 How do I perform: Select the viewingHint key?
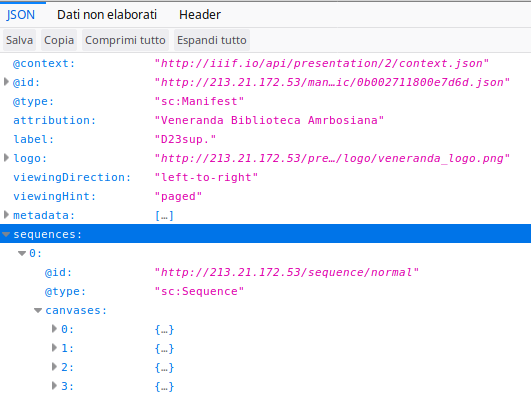click(55, 196)
